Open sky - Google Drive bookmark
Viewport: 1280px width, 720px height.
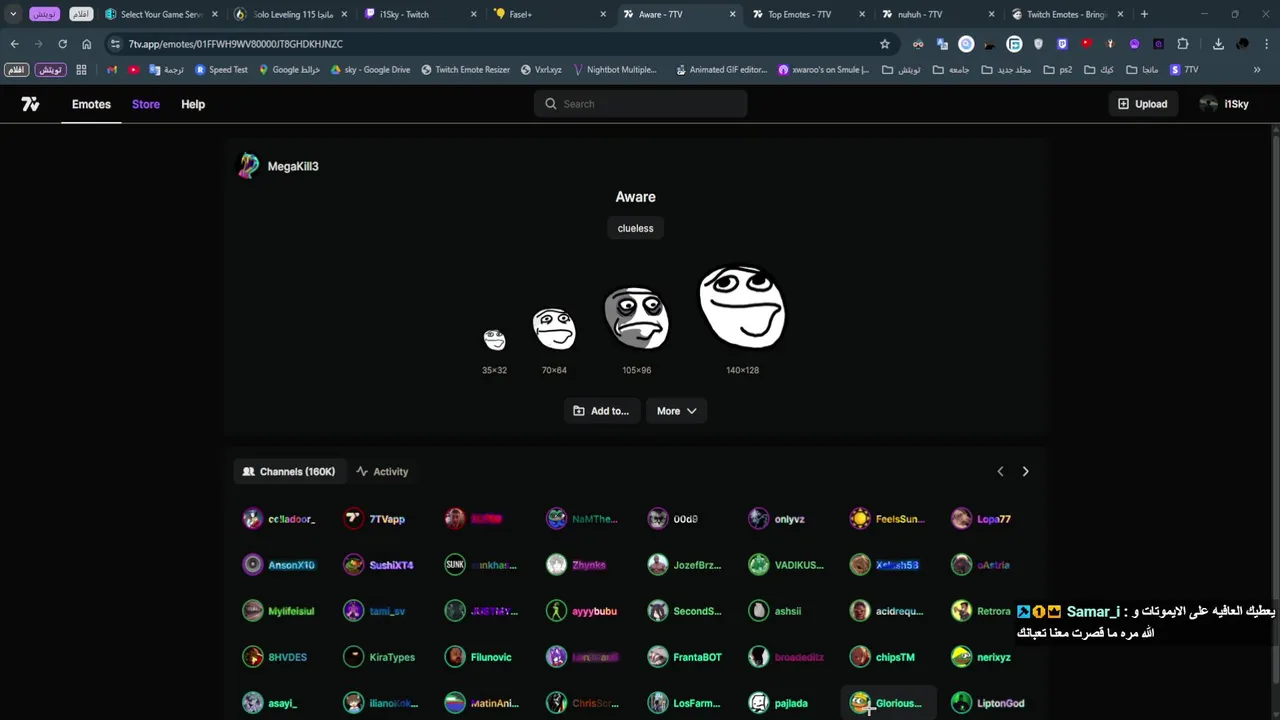(370, 70)
